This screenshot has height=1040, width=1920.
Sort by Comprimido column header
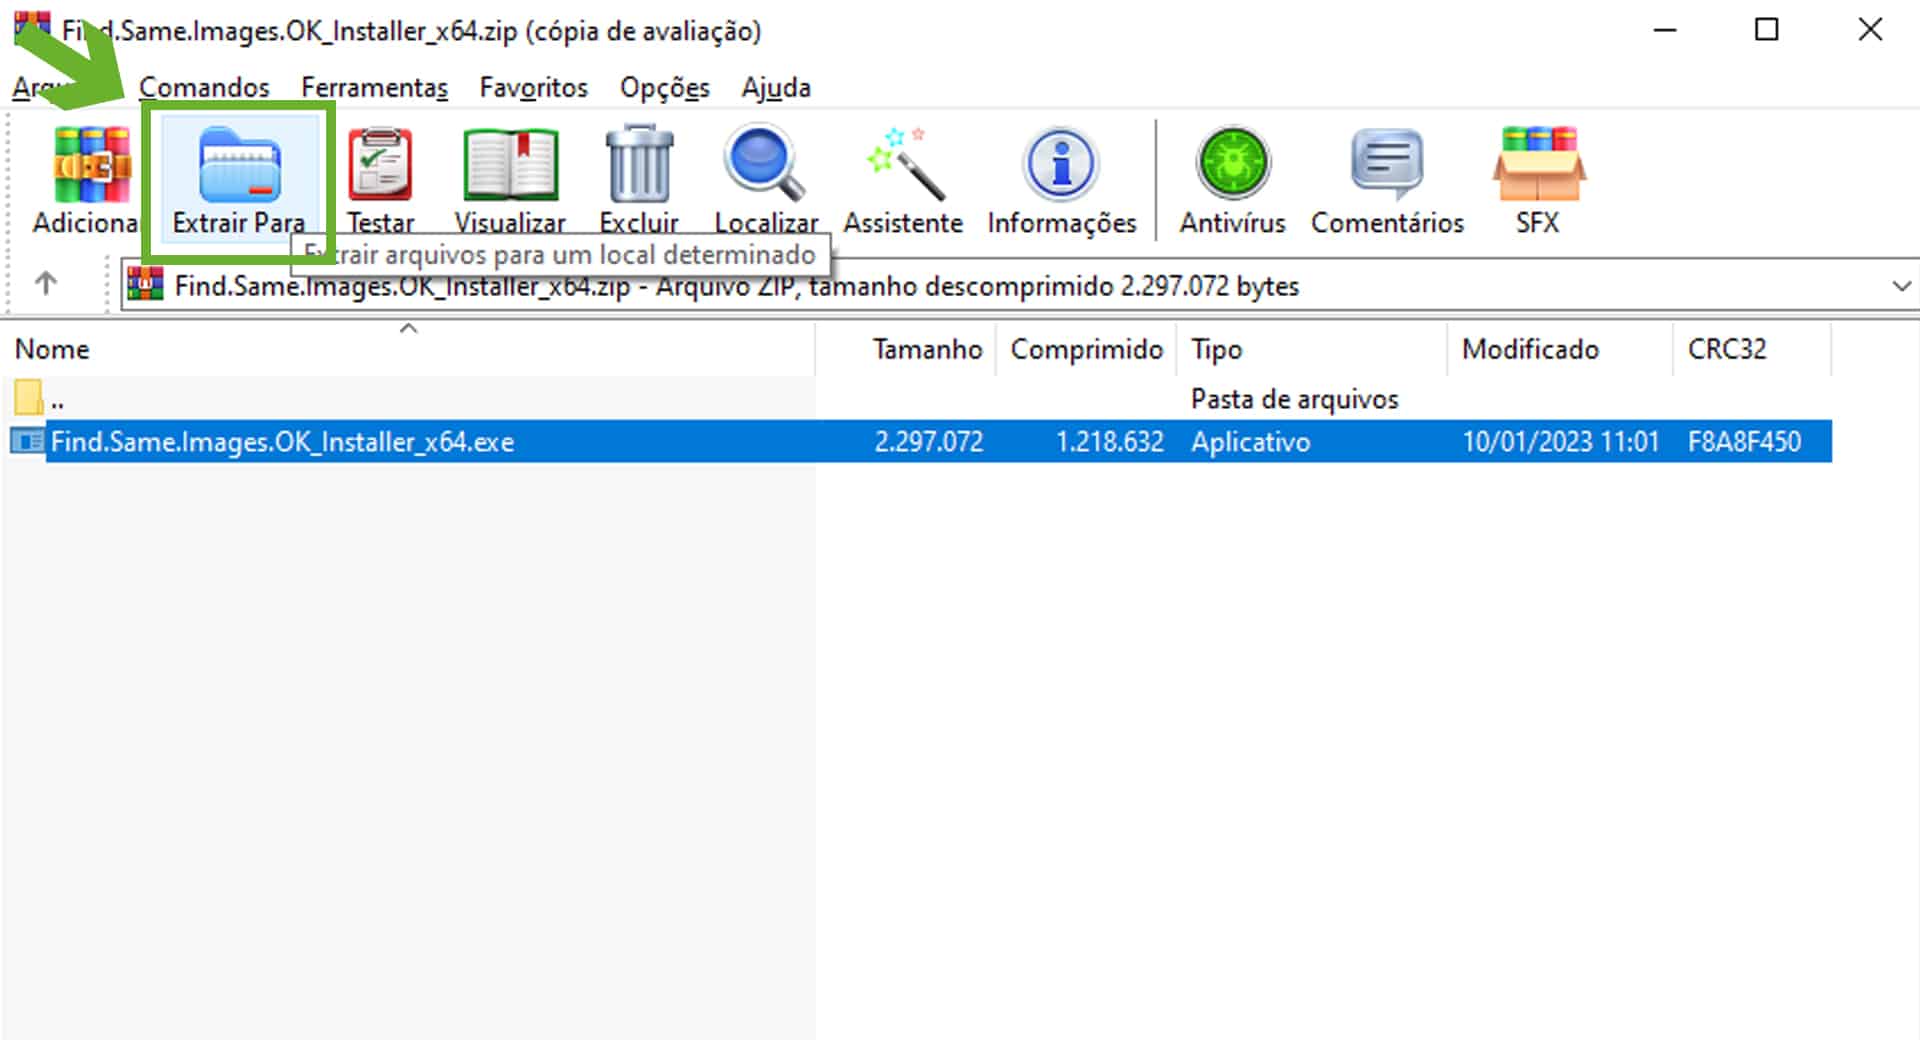click(1087, 349)
